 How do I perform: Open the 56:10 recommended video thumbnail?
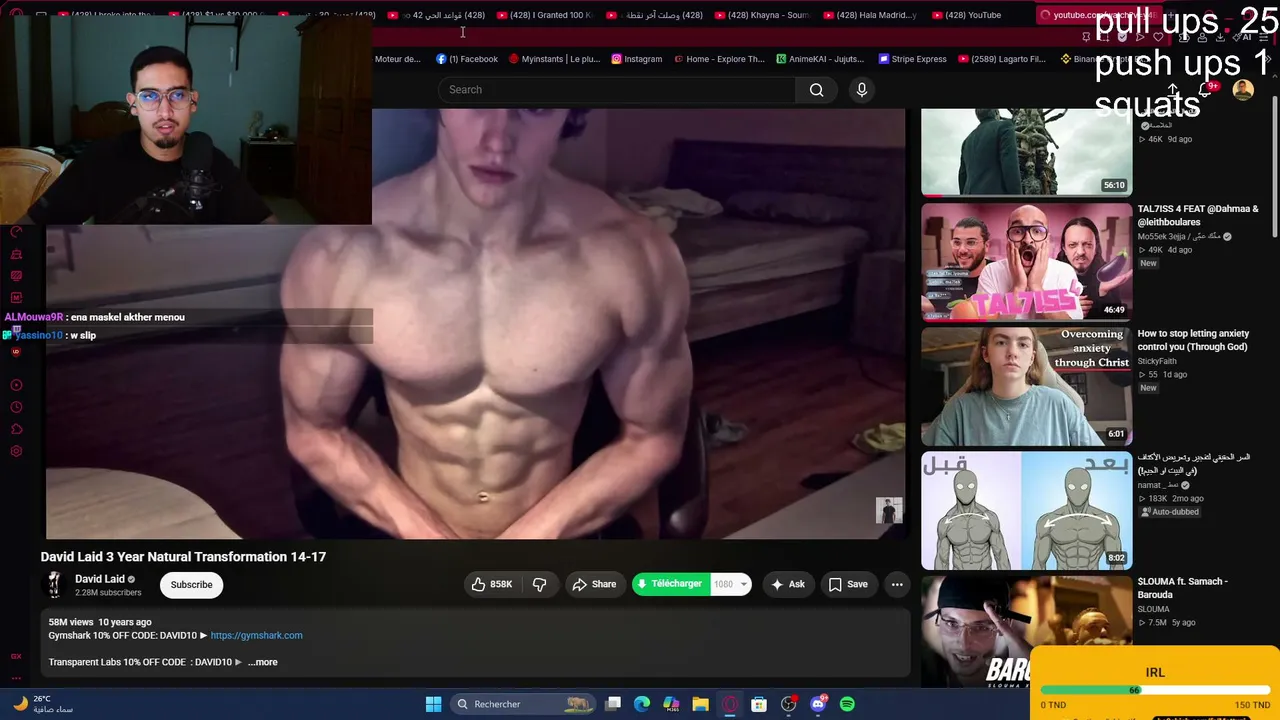pos(1027,151)
